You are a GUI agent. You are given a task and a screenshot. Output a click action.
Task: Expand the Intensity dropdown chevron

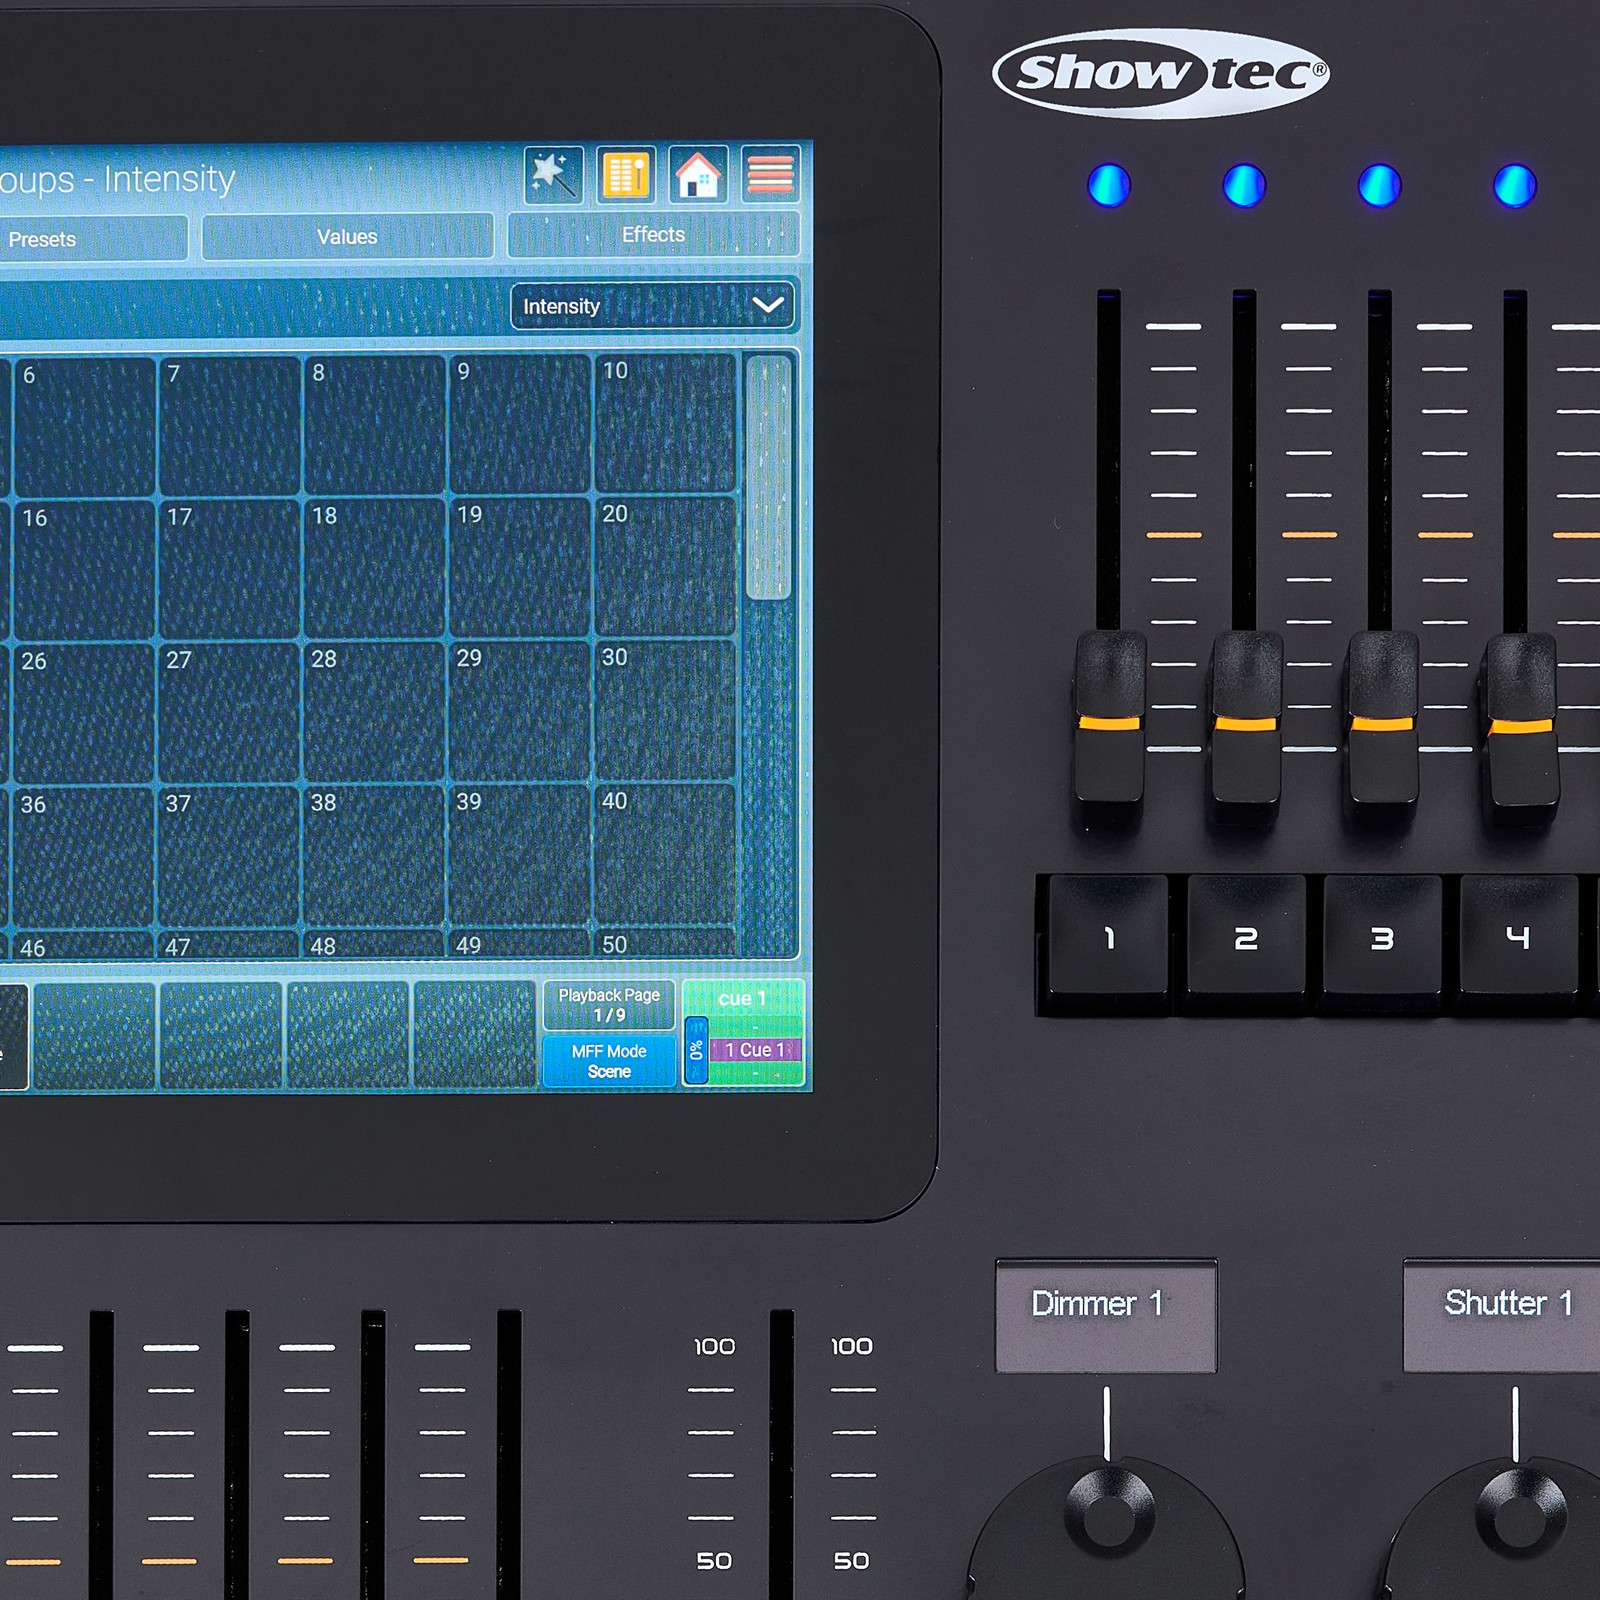tap(768, 305)
